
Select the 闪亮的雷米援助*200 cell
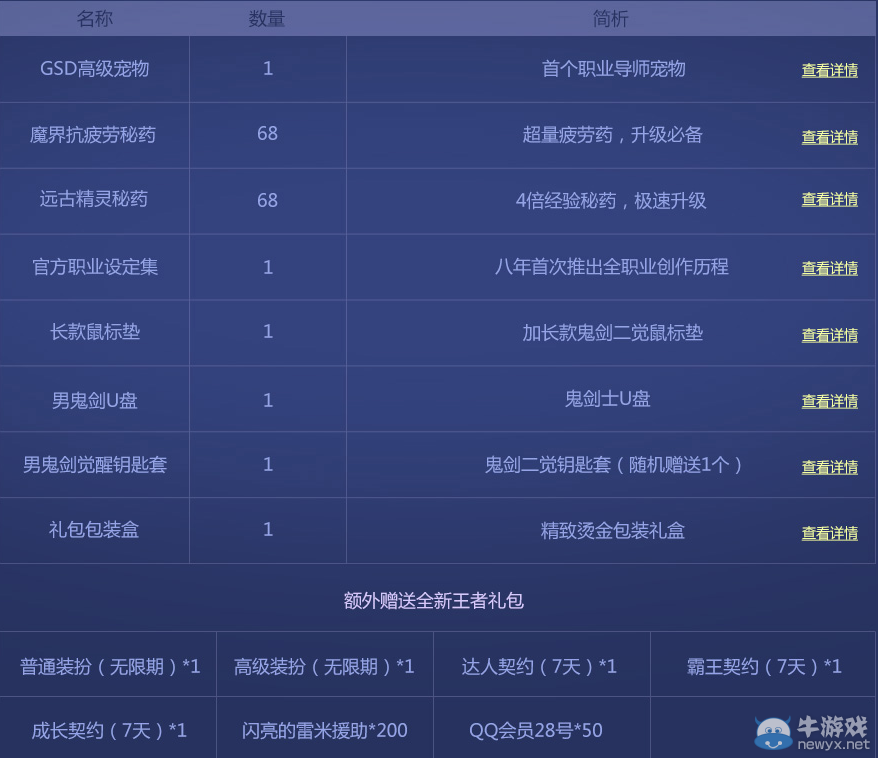click(324, 730)
